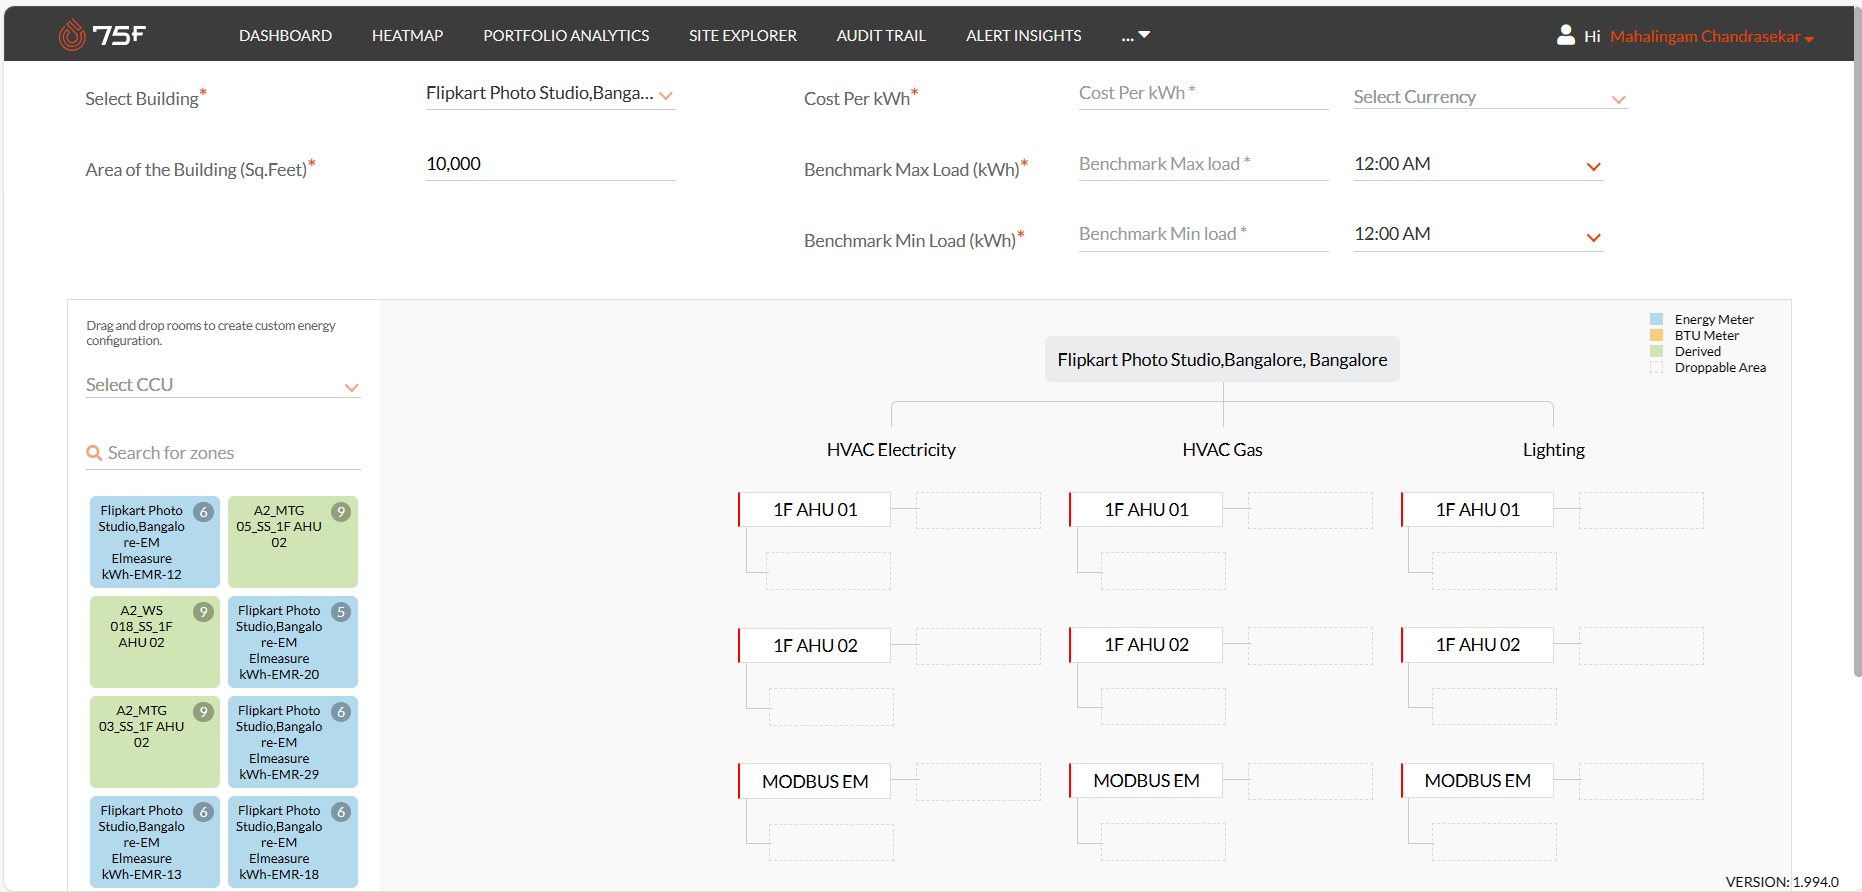This screenshot has width=1862, height=892.
Task: Expand the more menu ellipsis in navbar
Action: [1136, 35]
